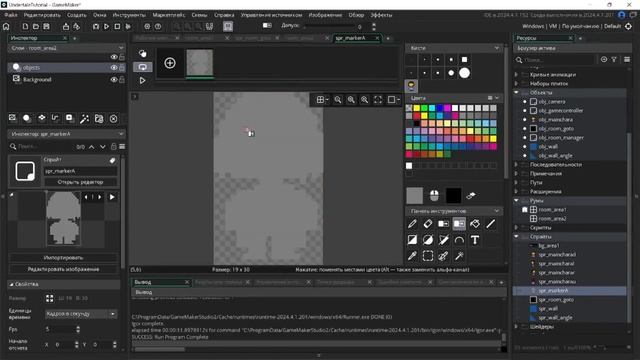The width and height of the screenshot is (640, 360).
Task: Open project via folder icon
Action: tap(36, 27)
